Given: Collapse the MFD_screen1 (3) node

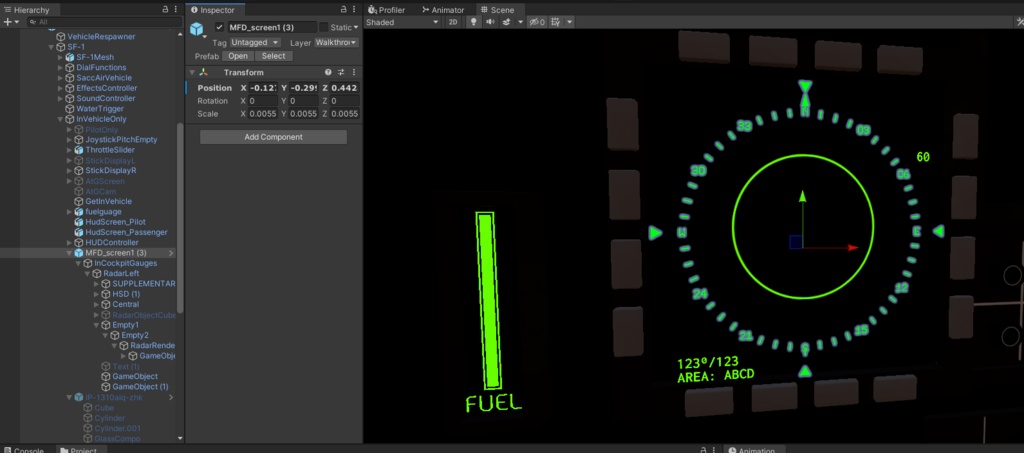Looking at the screenshot, I should [70, 253].
